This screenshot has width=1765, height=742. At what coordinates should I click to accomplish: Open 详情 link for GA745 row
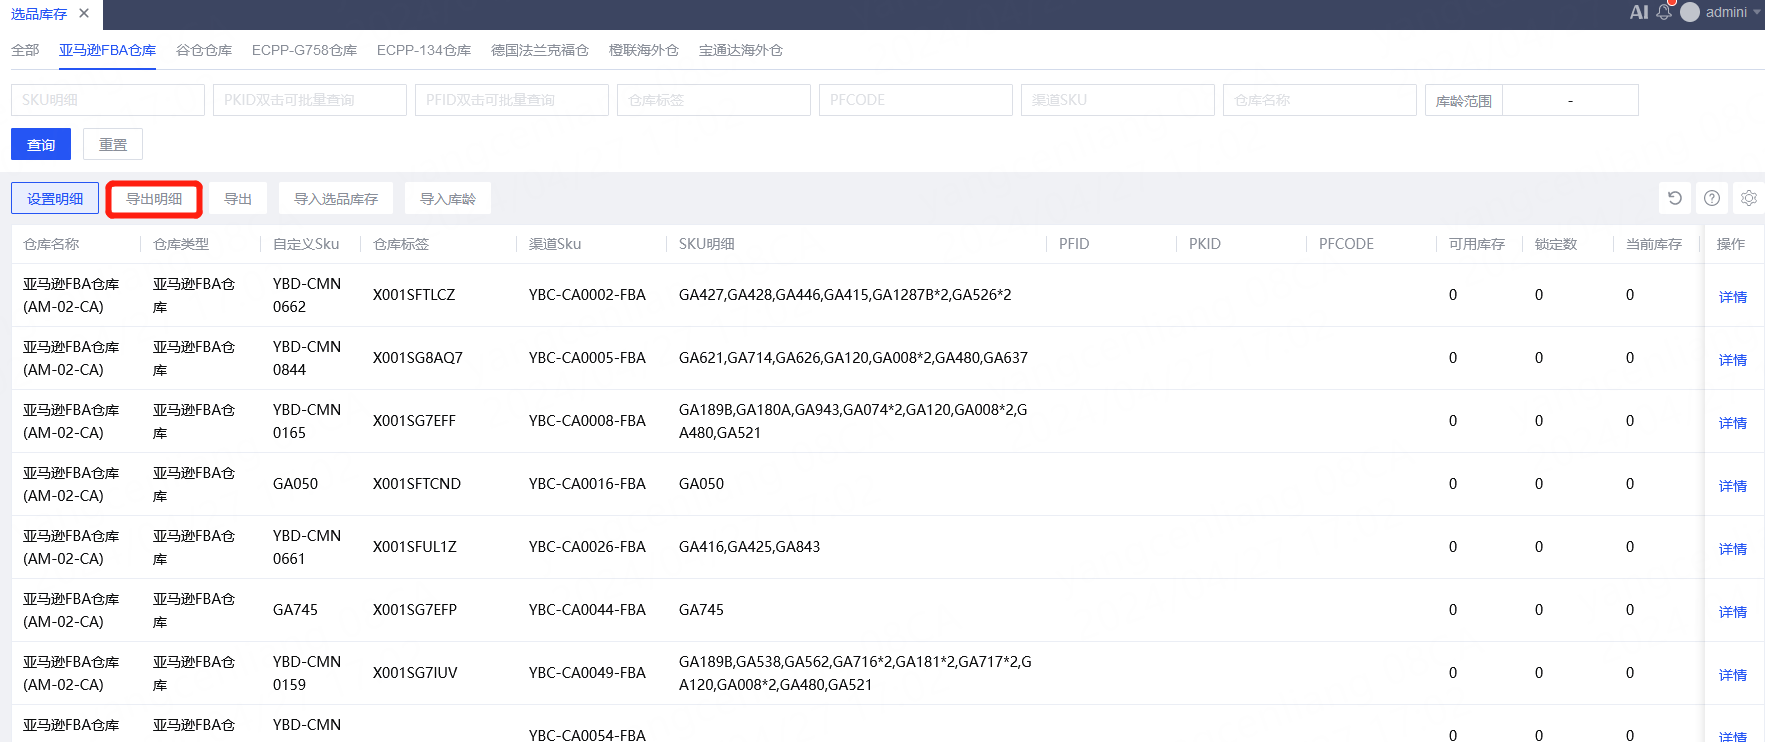1732,612
